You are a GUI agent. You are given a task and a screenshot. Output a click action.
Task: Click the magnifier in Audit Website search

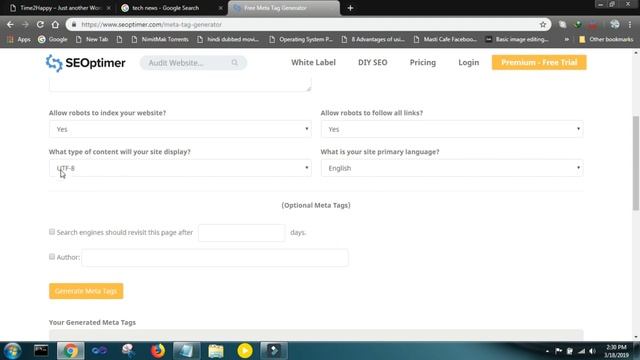click(x=235, y=62)
